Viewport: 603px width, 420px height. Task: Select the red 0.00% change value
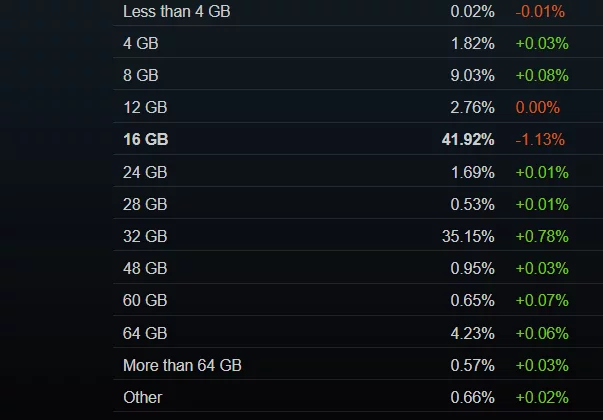tap(538, 107)
